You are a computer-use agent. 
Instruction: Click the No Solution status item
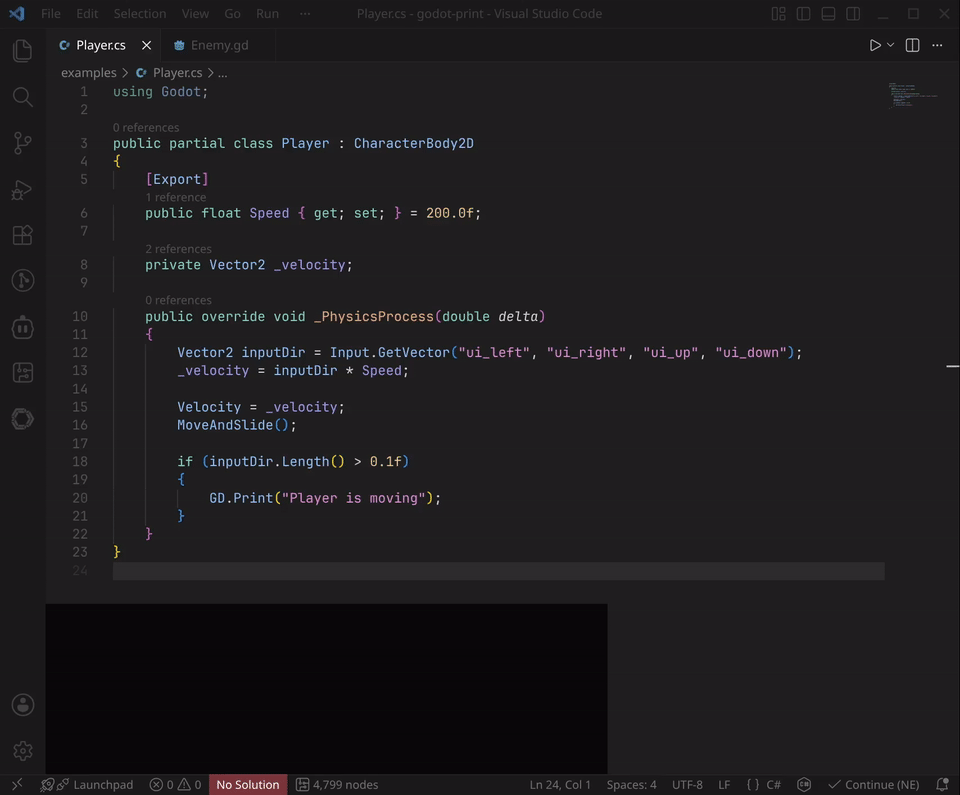[x=248, y=785]
